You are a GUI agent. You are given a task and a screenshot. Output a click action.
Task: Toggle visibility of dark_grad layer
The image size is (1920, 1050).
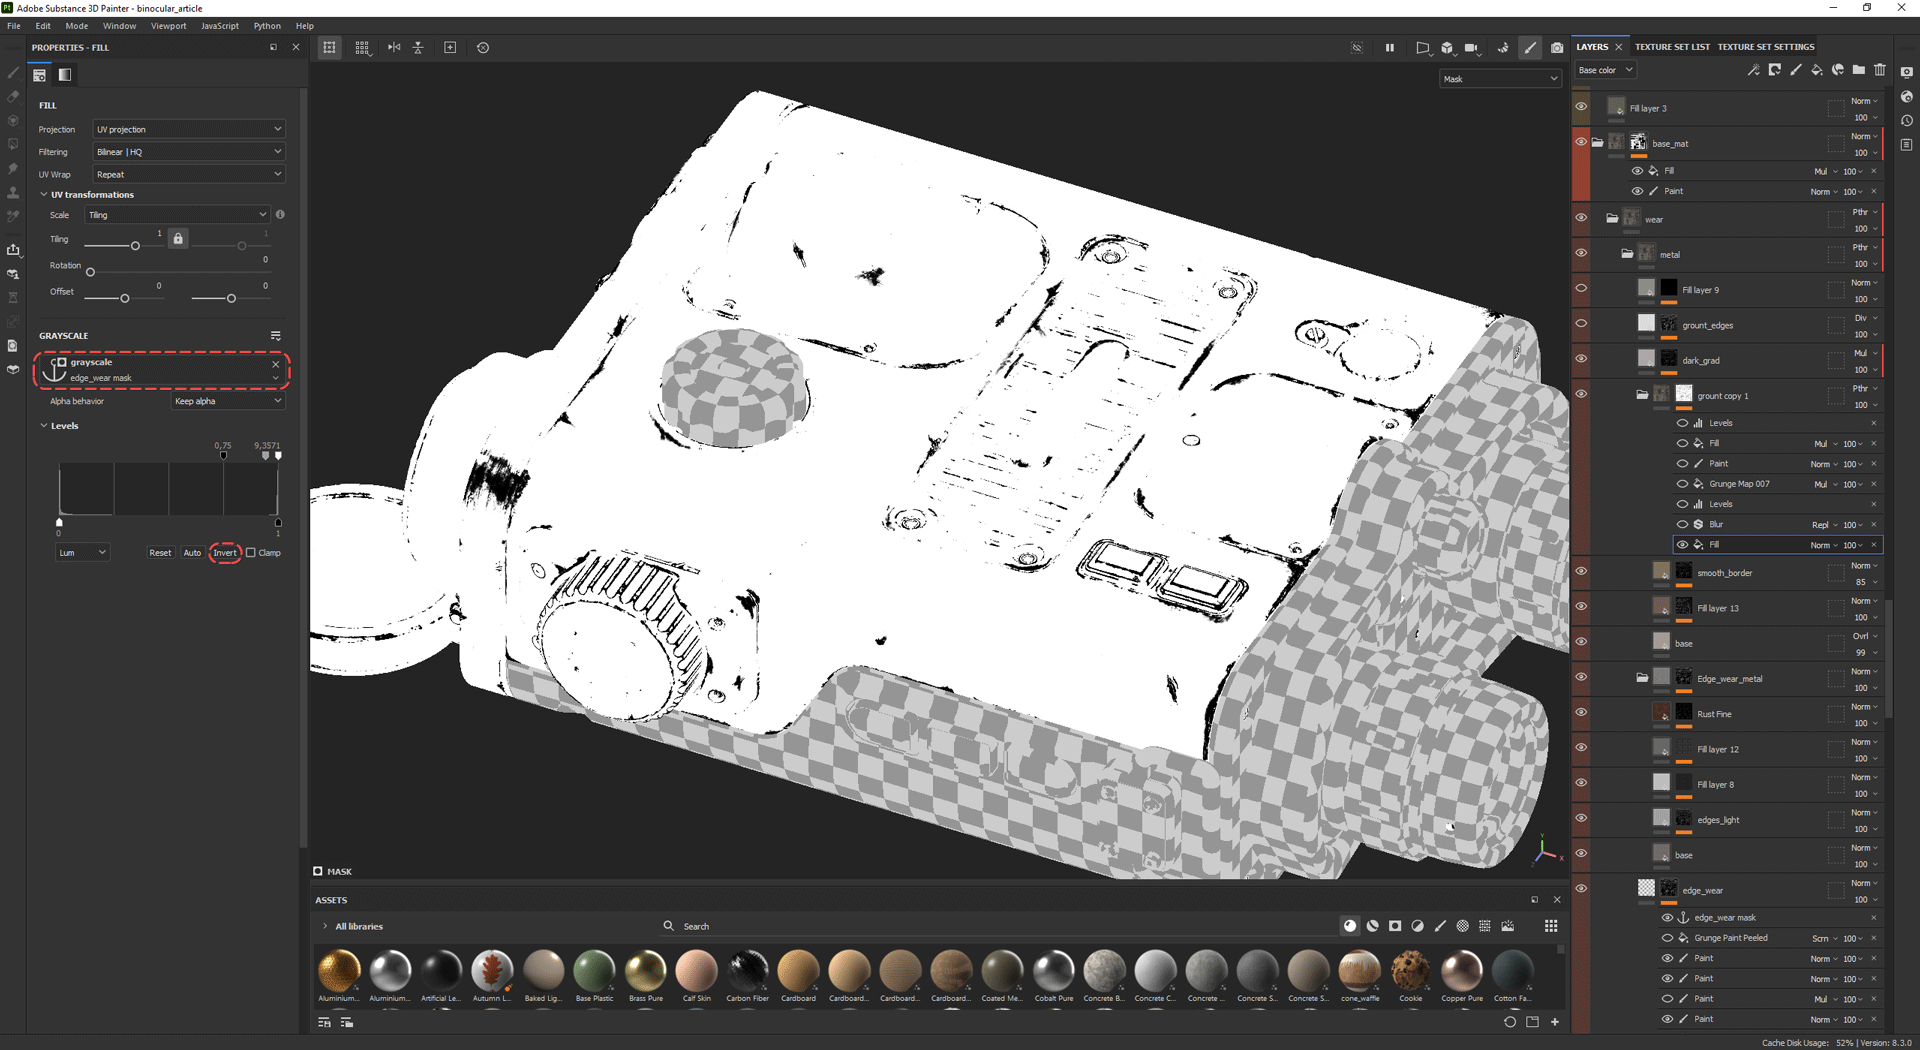pos(1581,359)
